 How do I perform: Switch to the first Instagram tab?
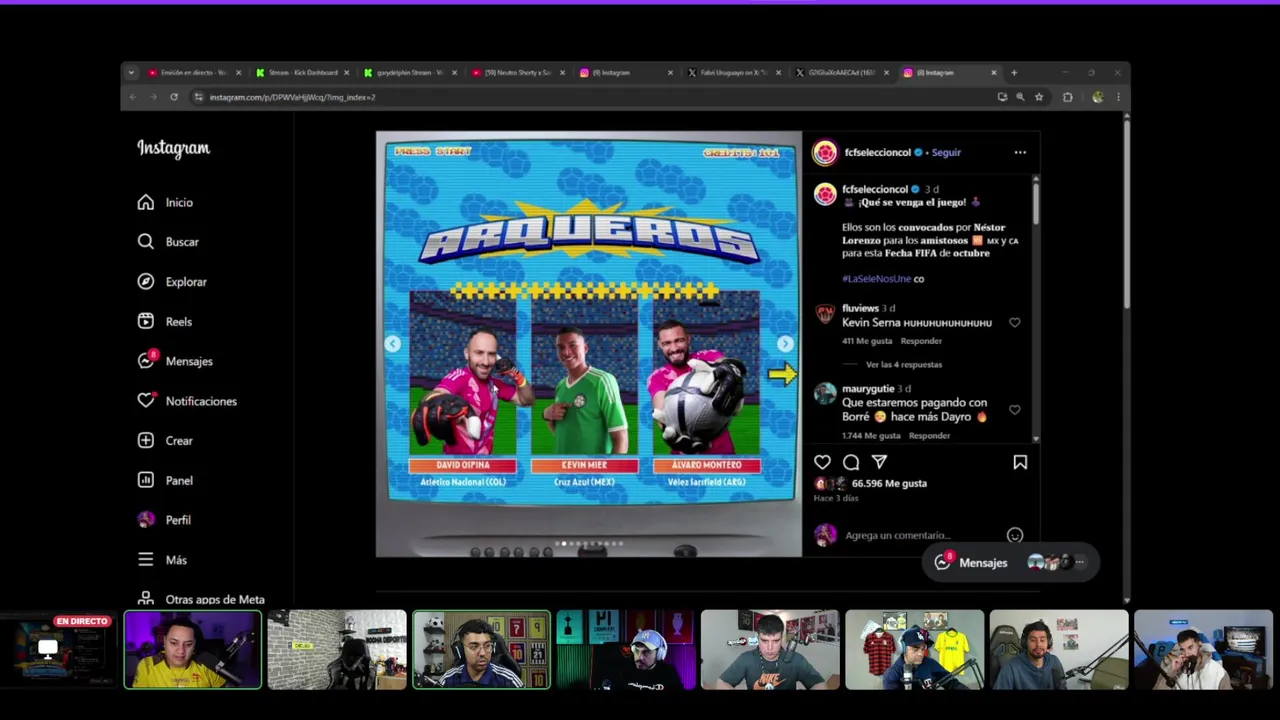point(626,72)
